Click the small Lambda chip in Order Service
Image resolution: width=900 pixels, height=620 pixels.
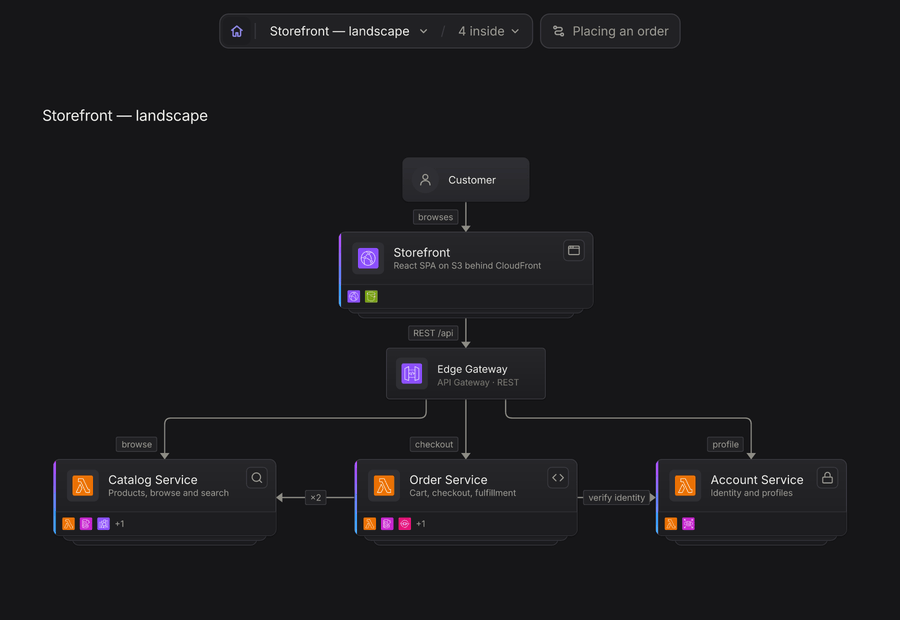click(x=370, y=524)
